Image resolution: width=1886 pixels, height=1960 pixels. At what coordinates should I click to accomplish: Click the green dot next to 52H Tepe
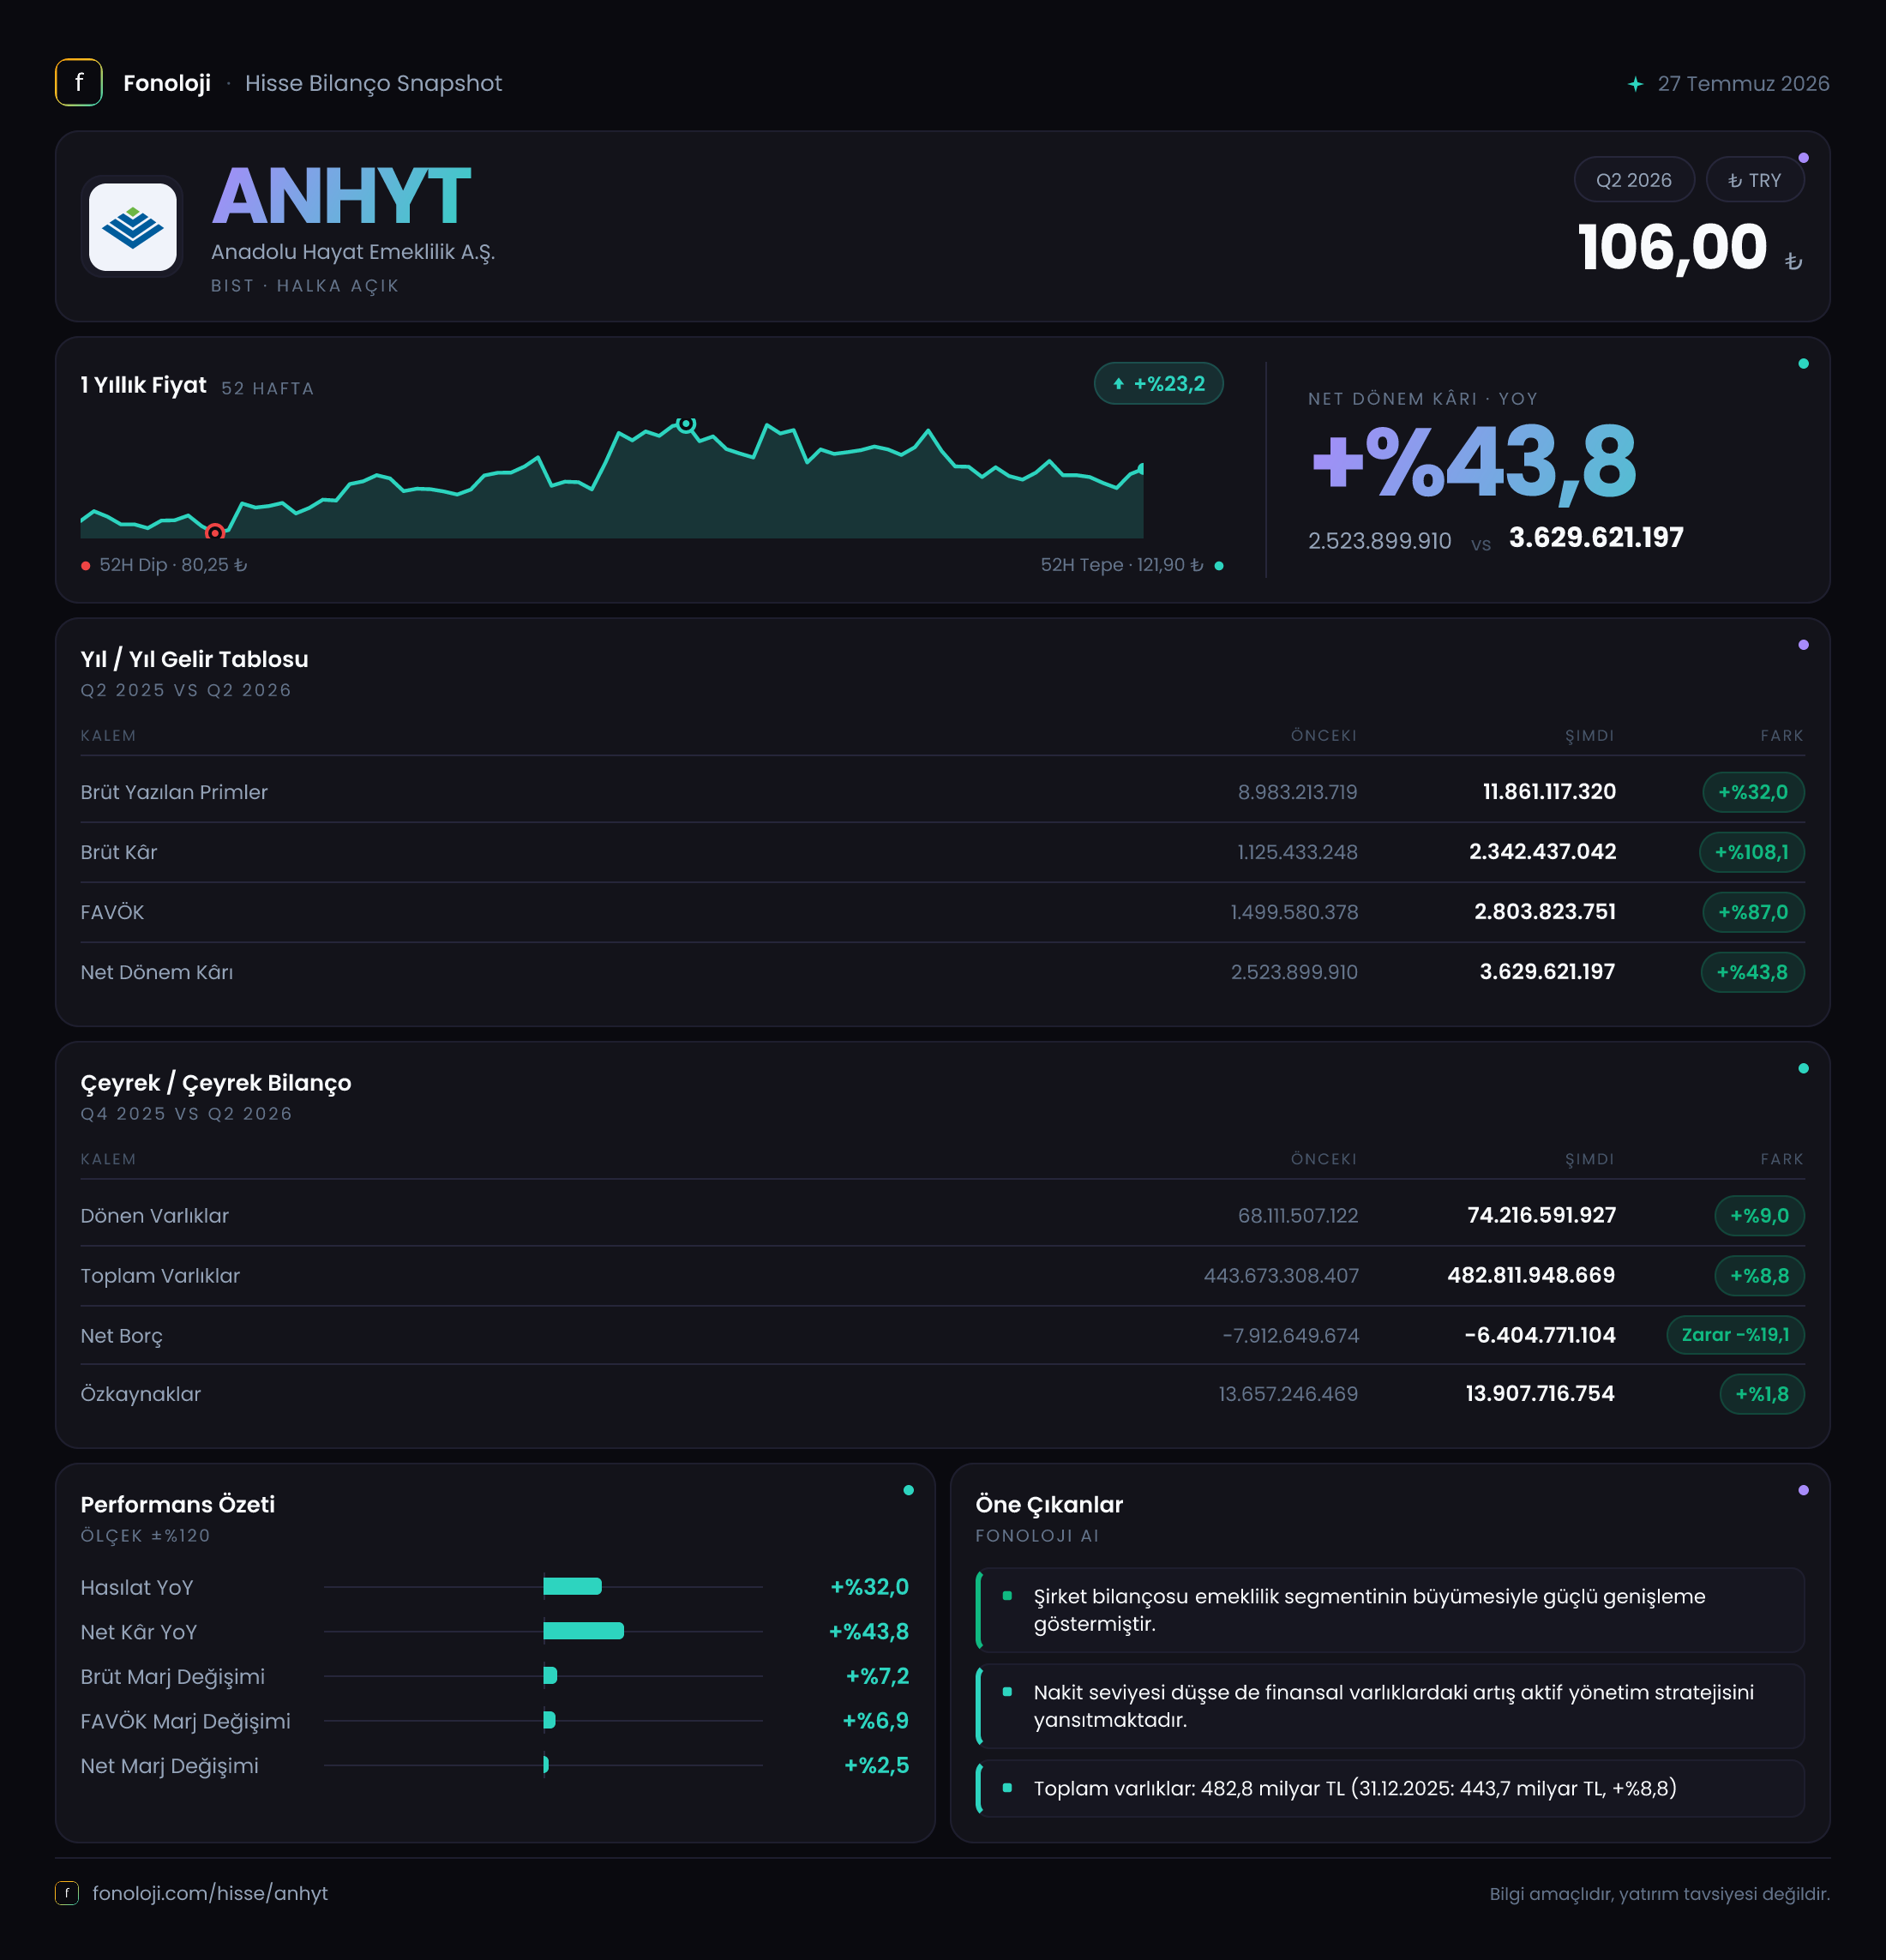(x=1218, y=566)
